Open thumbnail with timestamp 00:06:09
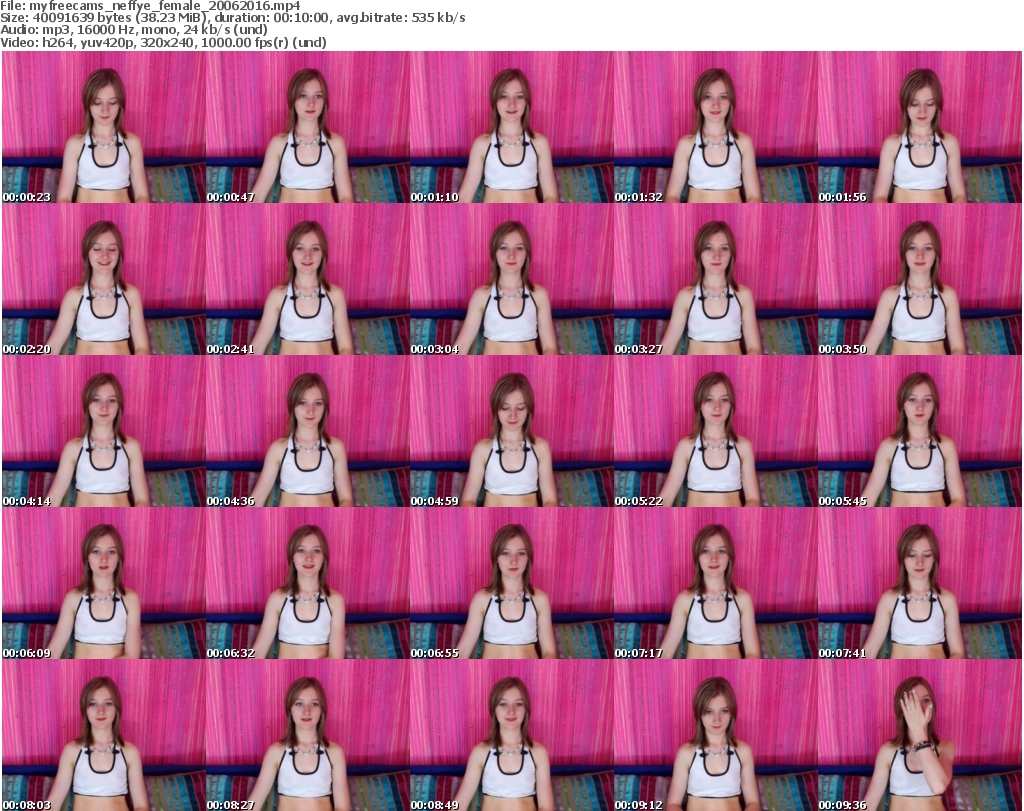Viewport: 1024px width, 811px height. 104,583
